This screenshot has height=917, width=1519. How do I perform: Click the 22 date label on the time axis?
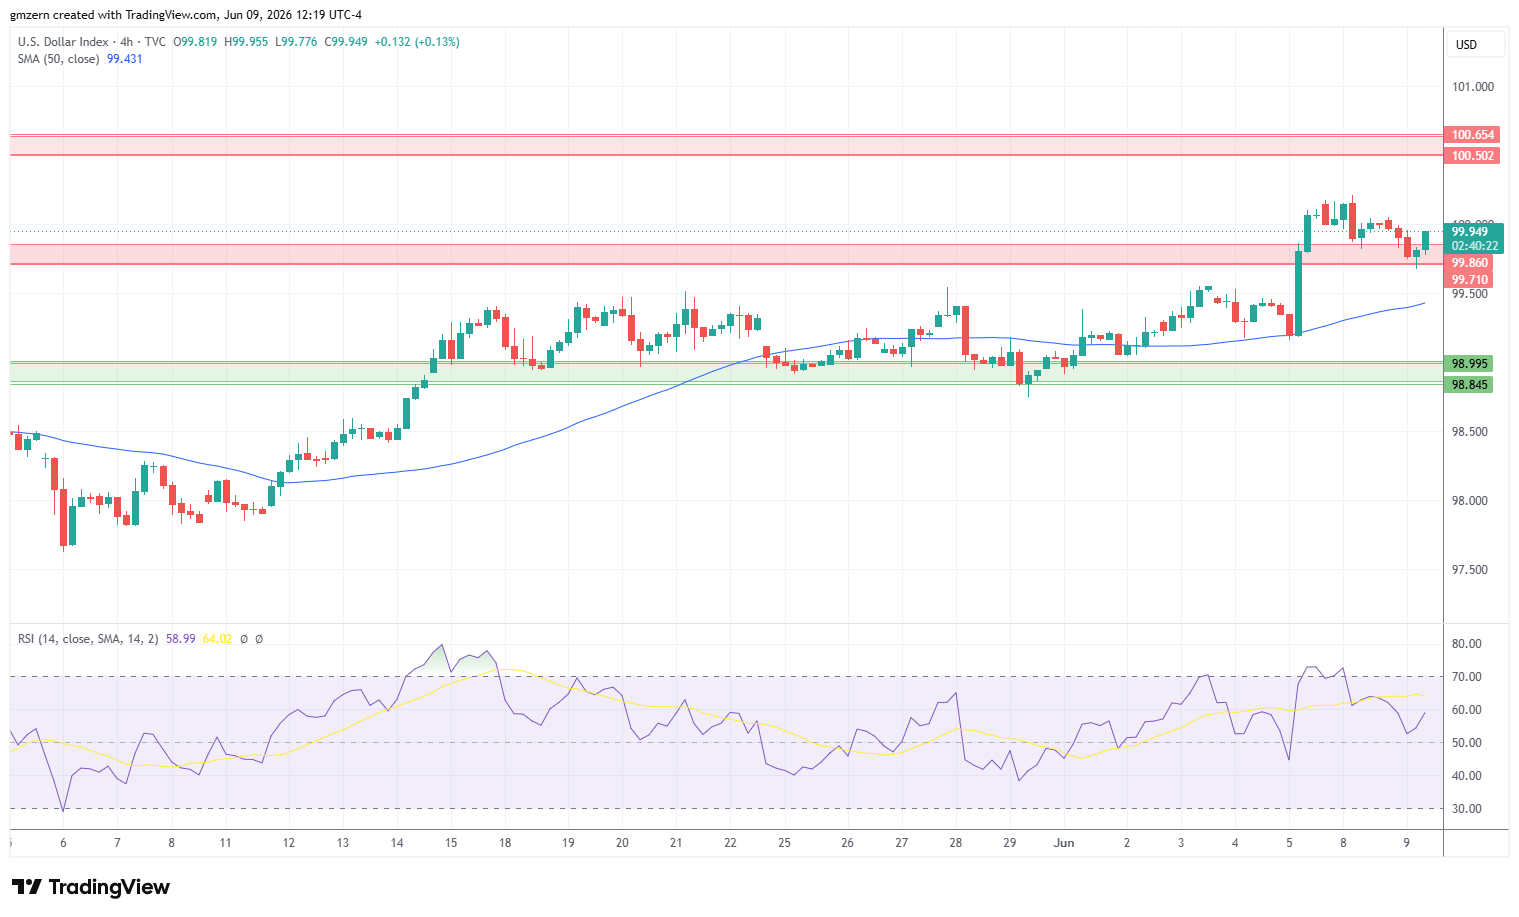pos(730,843)
